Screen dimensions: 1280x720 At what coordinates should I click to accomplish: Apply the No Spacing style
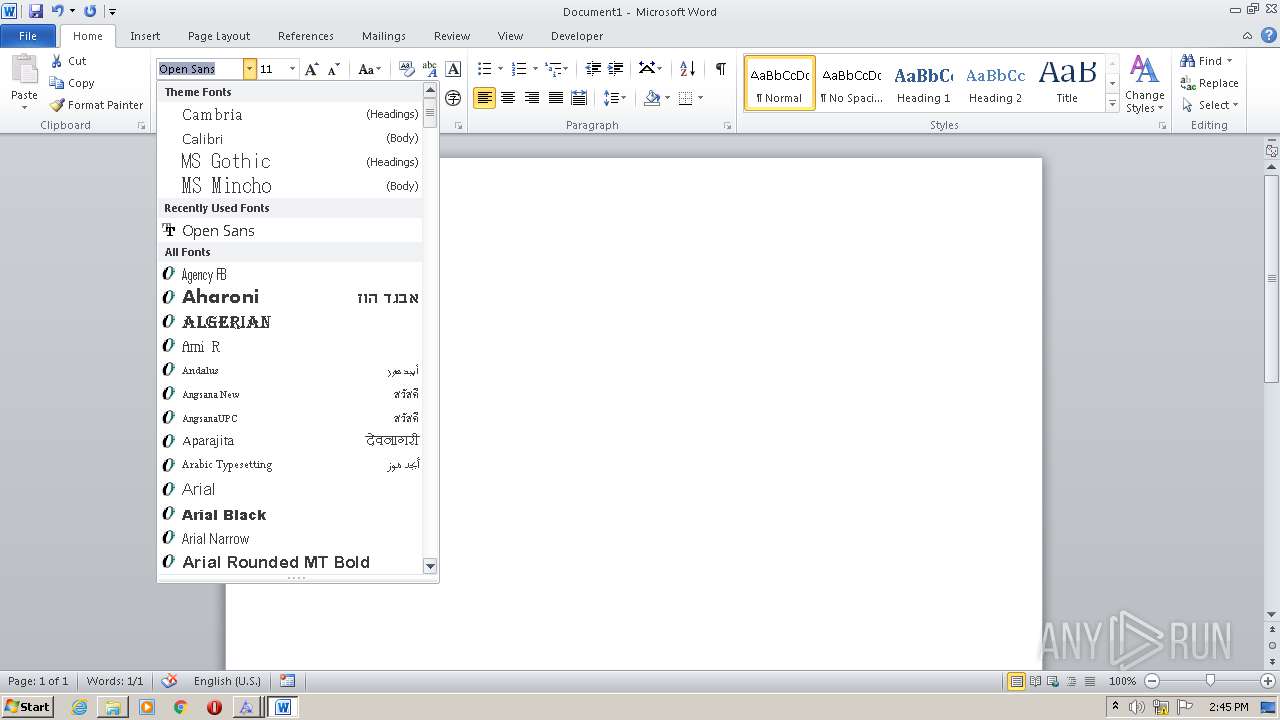tap(851, 83)
